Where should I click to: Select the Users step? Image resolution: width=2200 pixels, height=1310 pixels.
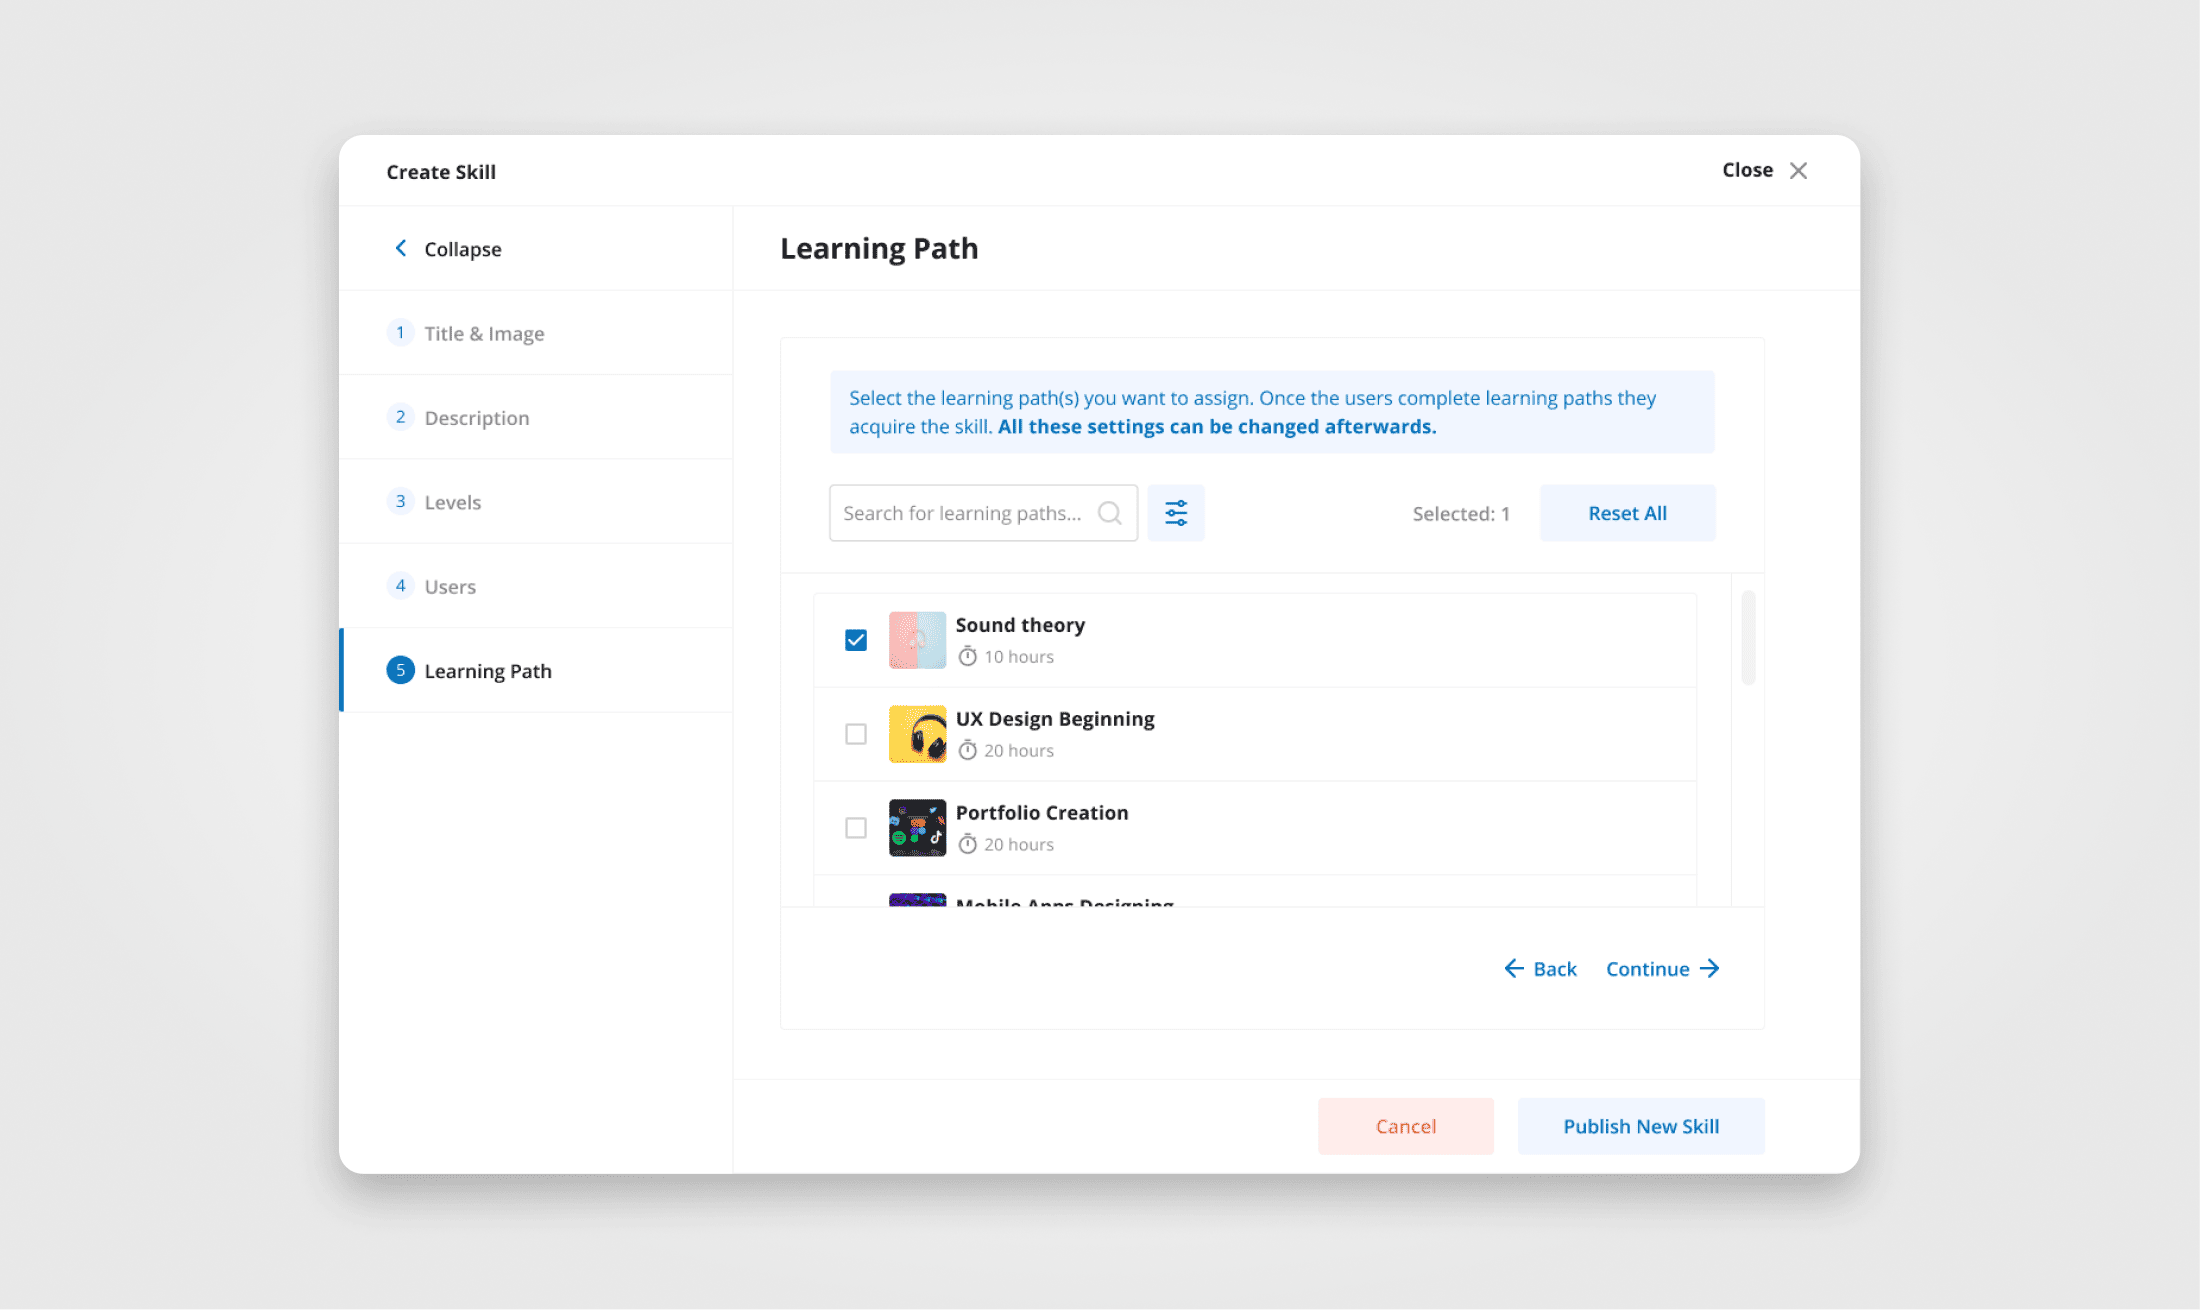(x=449, y=587)
